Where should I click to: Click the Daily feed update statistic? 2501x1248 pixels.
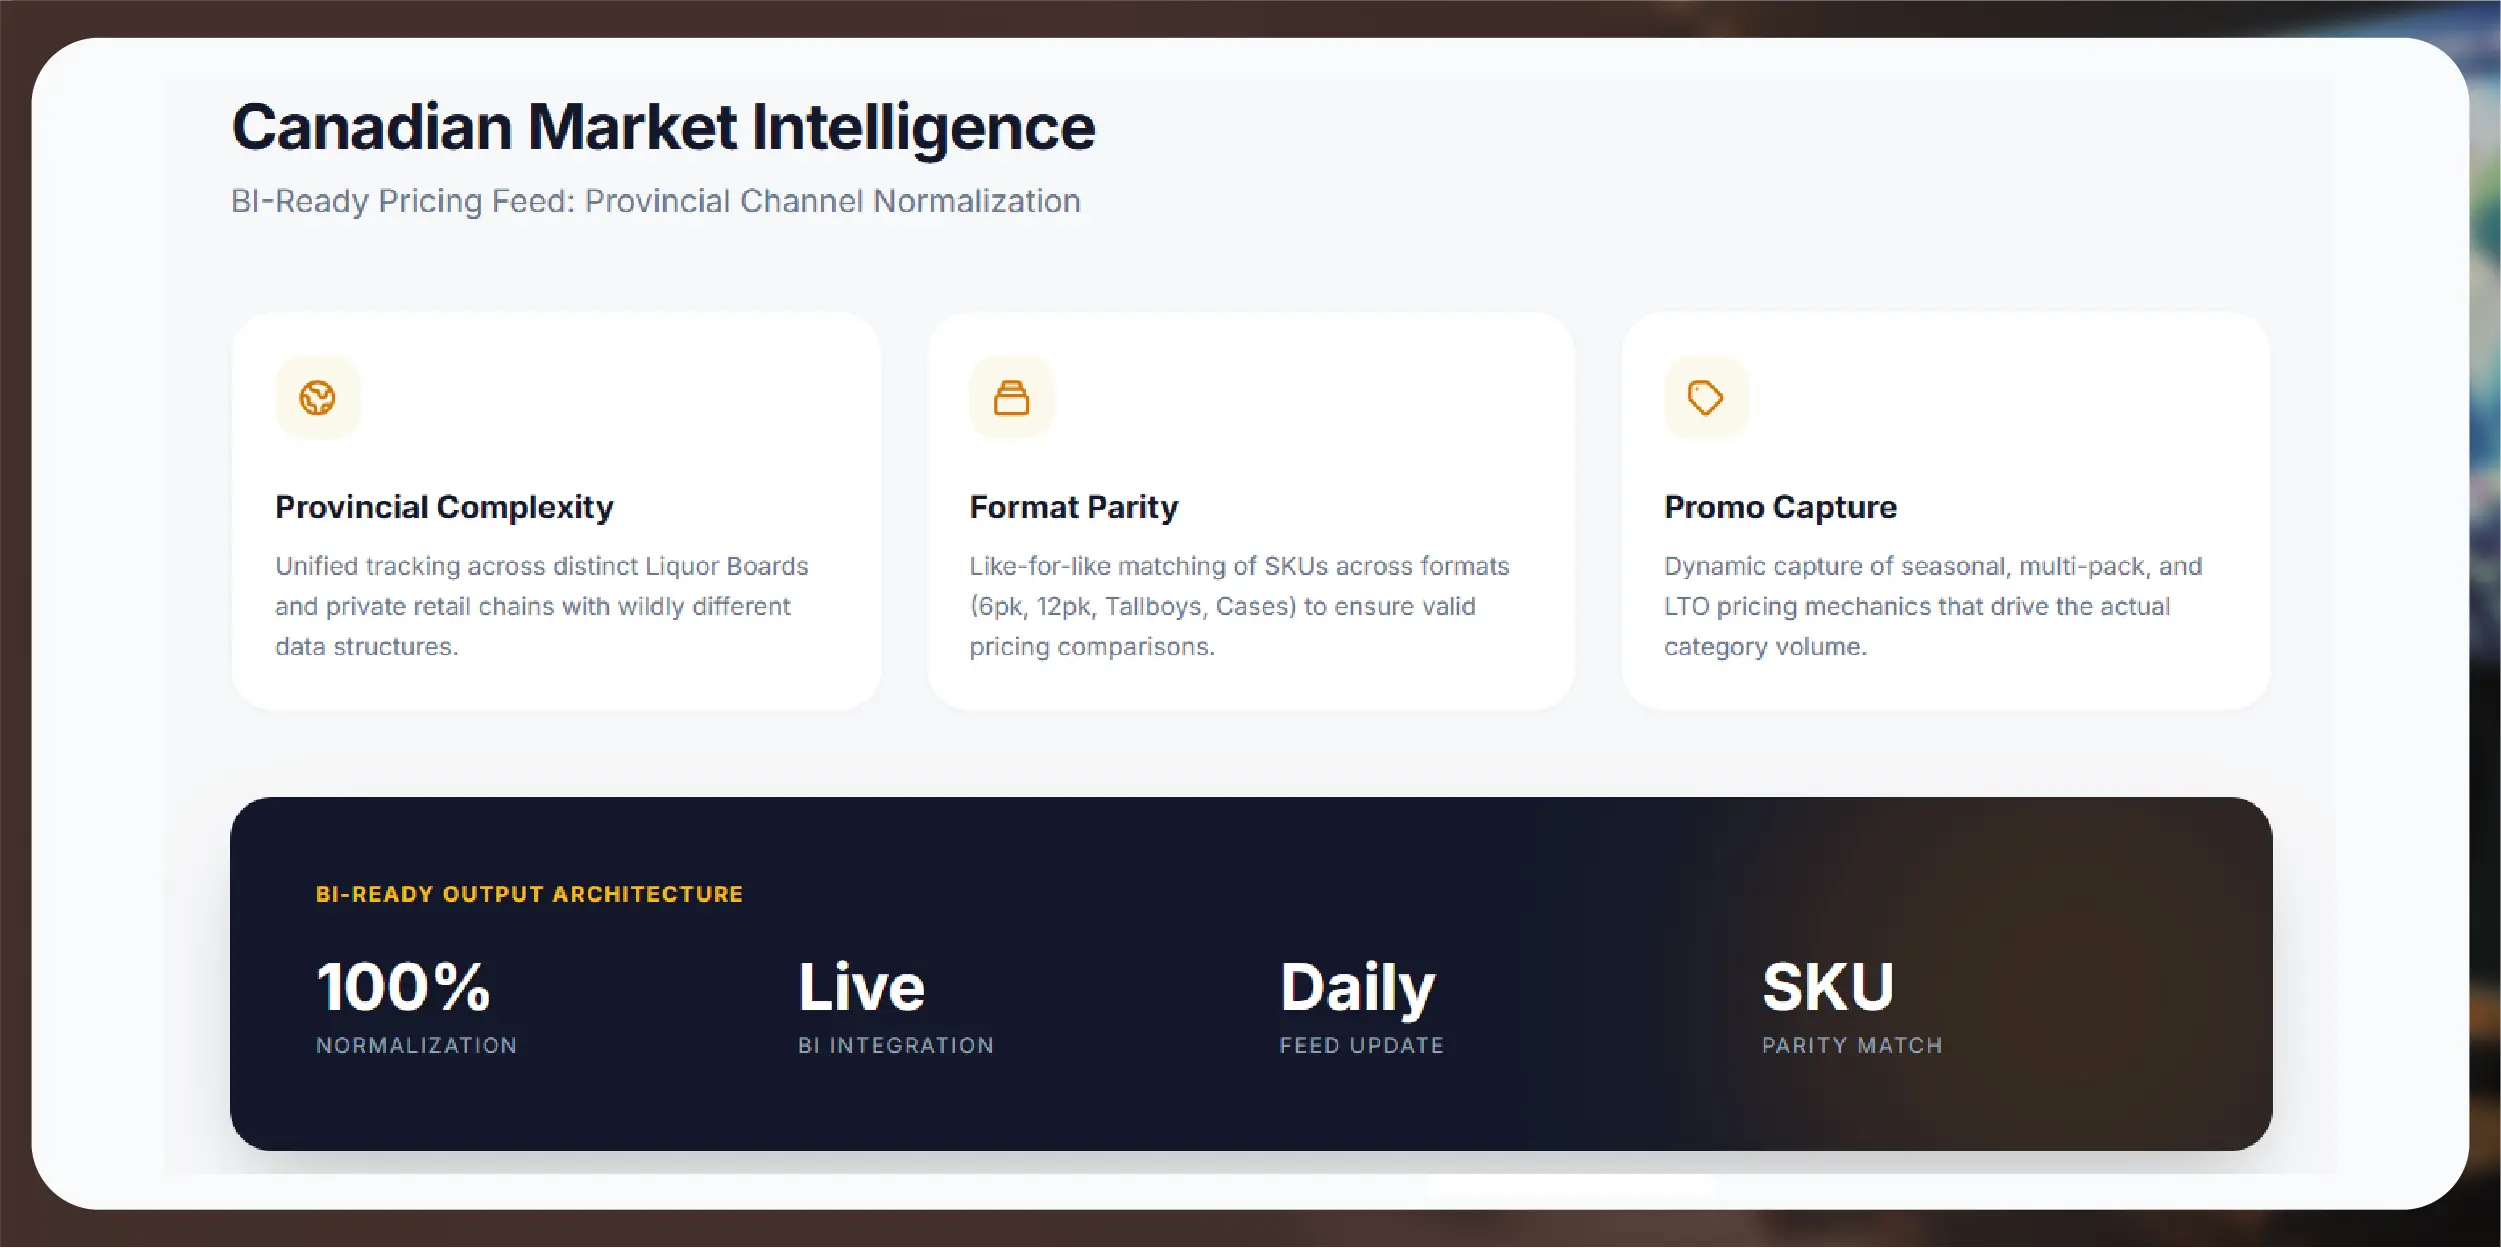[1362, 1005]
